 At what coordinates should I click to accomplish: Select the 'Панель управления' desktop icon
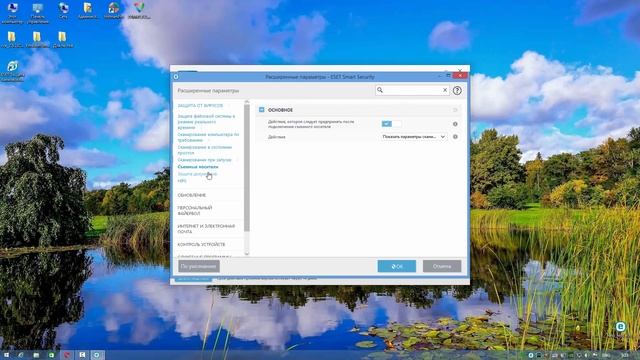tap(38, 13)
